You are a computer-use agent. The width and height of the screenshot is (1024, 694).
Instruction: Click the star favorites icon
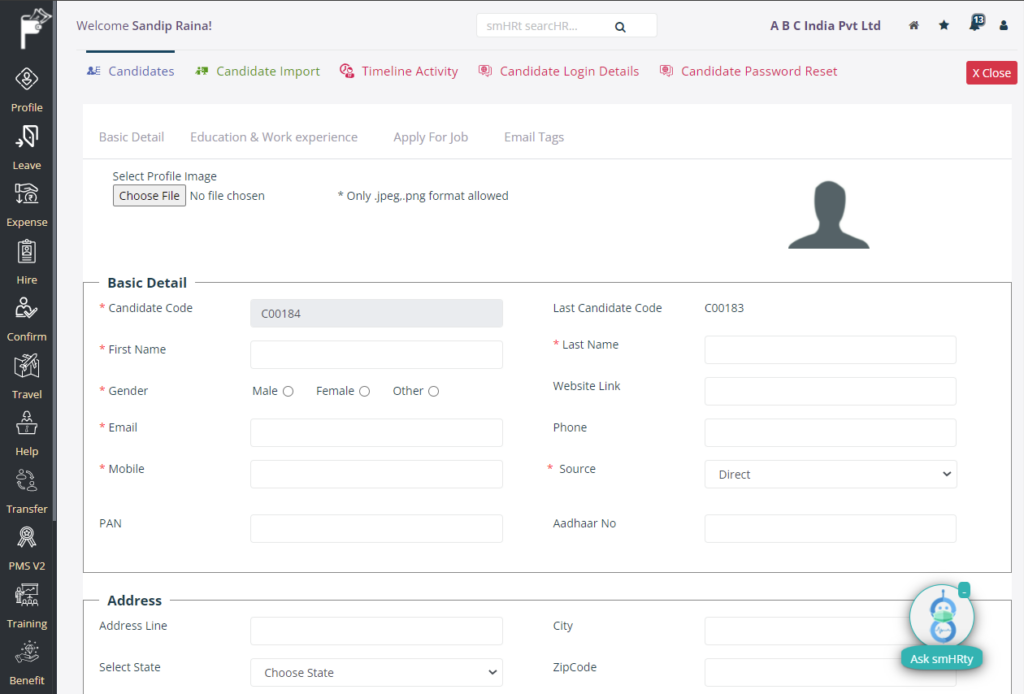pyautogui.click(x=944, y=26)
